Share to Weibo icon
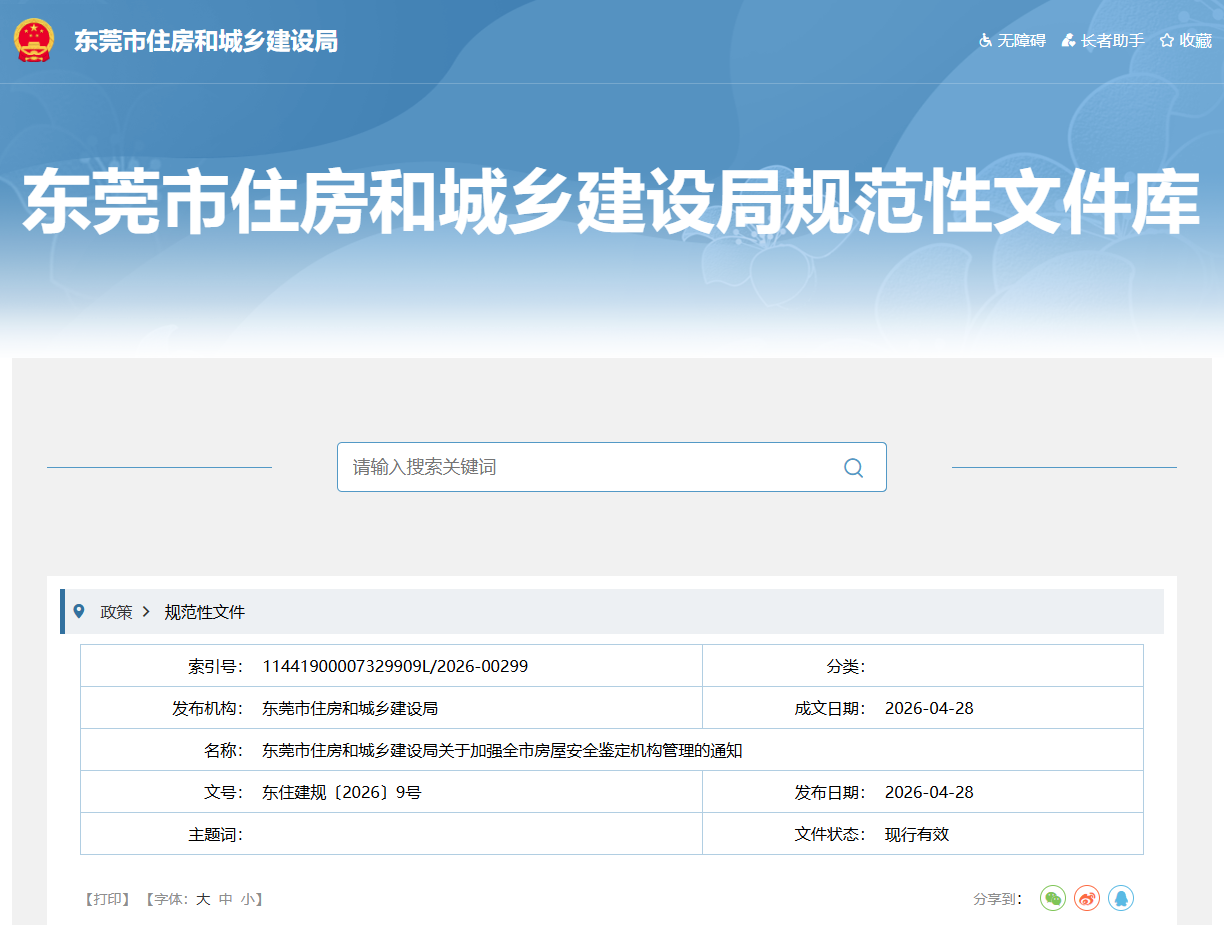Image resolution: width=1224 pixels, height=925 pixels. point(1087,898)
